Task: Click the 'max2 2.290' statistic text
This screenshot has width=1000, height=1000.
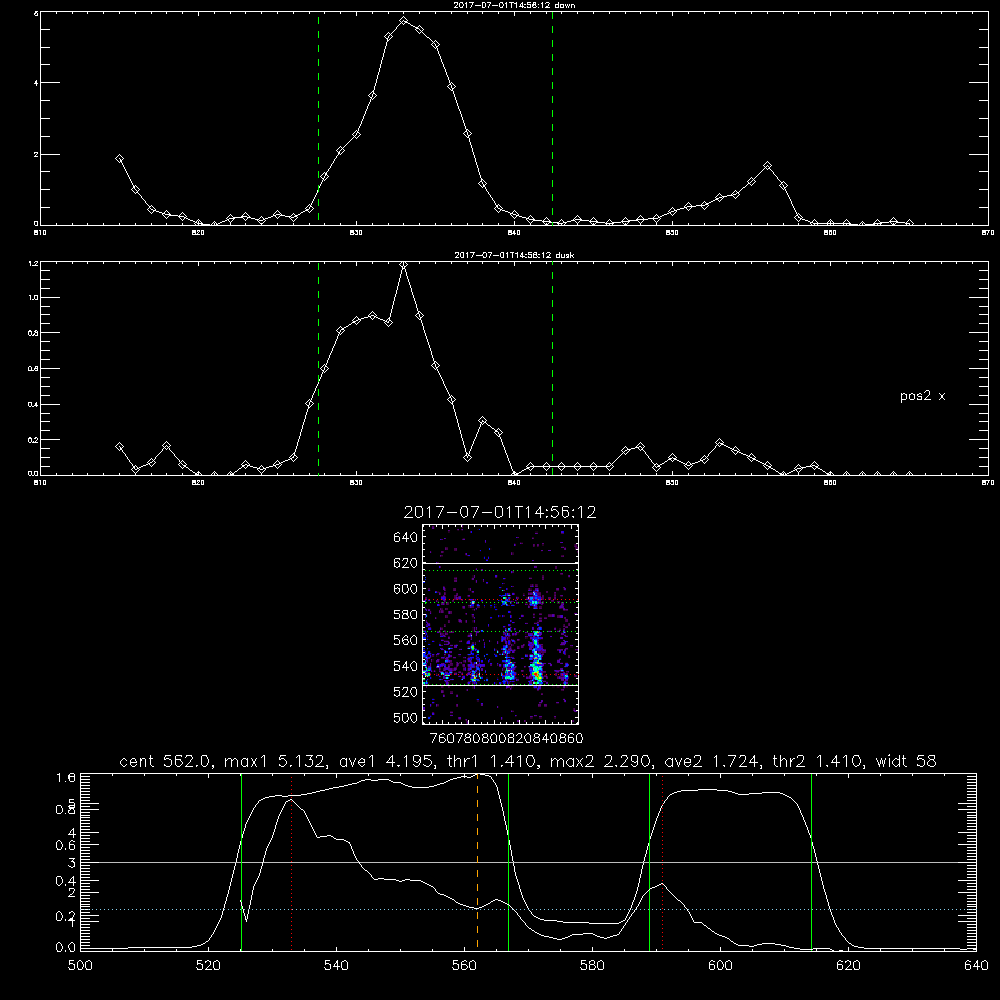Action: [601, 761]
